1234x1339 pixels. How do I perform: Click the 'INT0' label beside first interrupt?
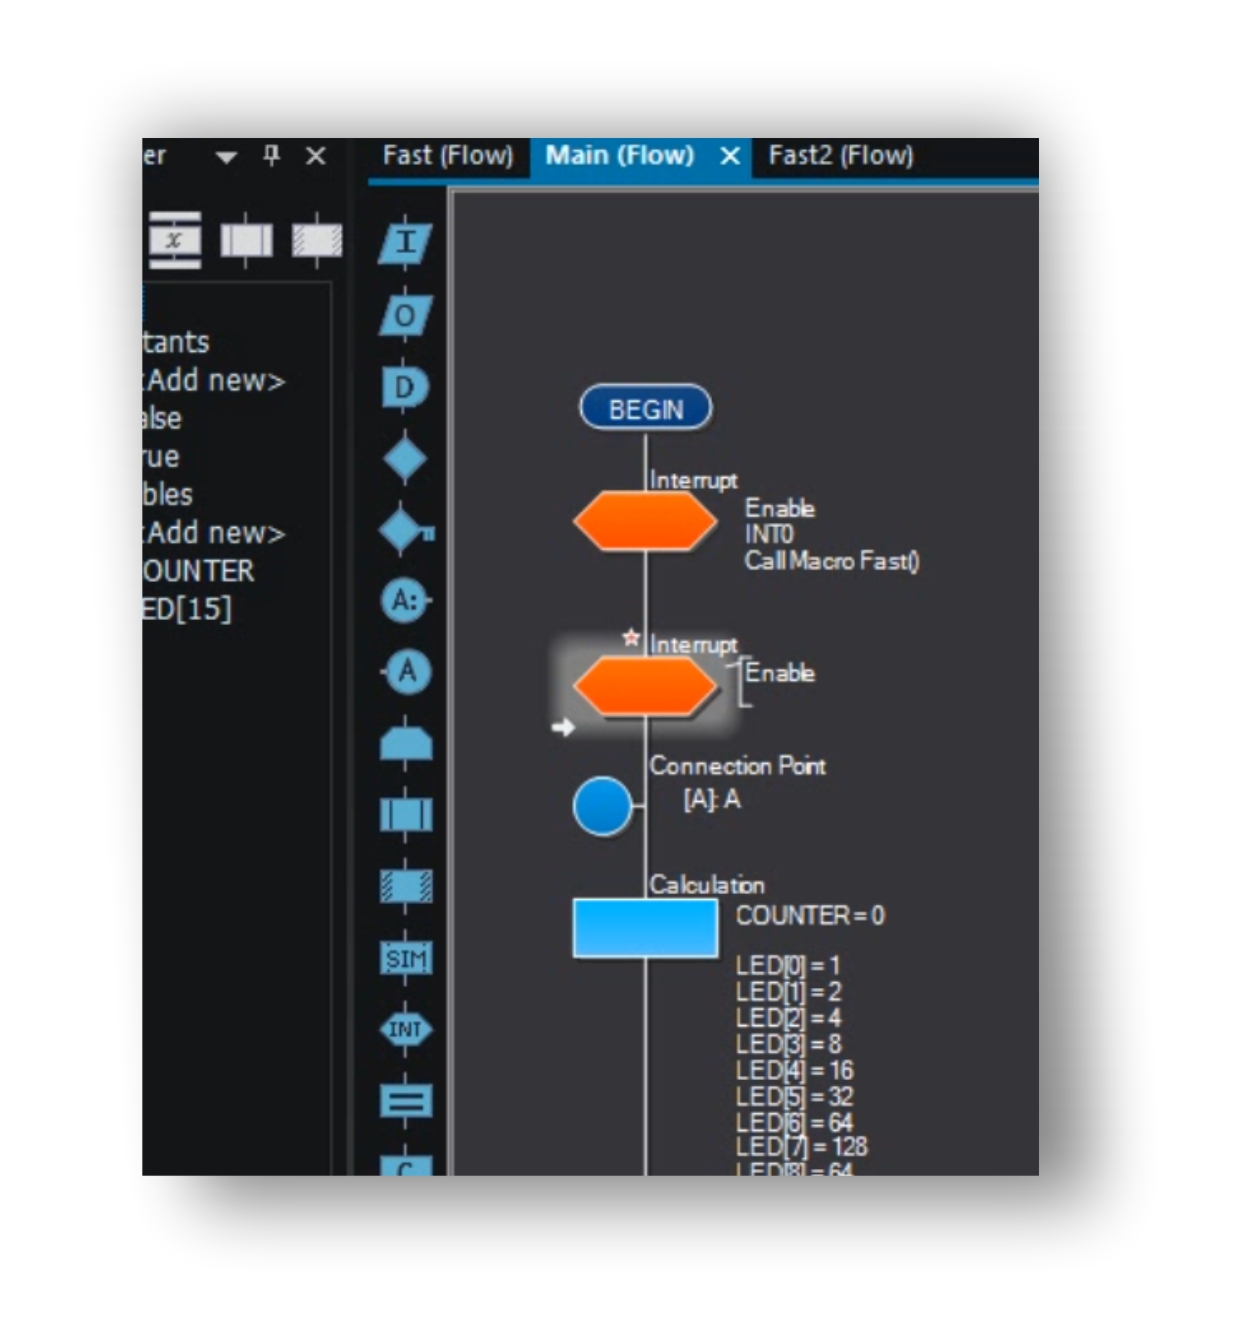(x=769, y=535)
